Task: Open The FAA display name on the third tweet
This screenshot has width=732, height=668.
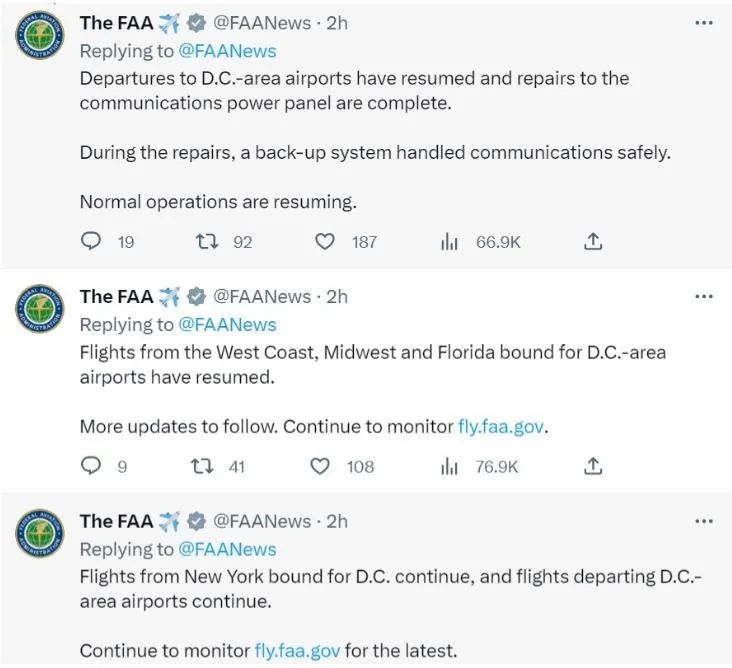Action: [x=116, y=521]
